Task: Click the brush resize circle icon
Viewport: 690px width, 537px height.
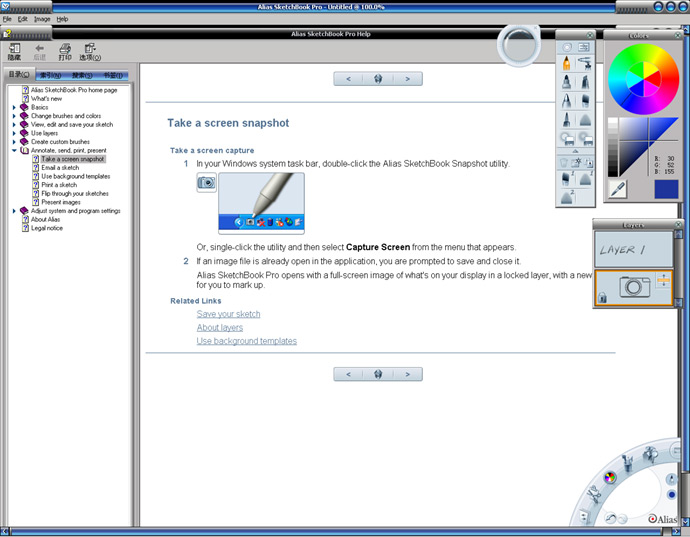Action: [567, 47]
